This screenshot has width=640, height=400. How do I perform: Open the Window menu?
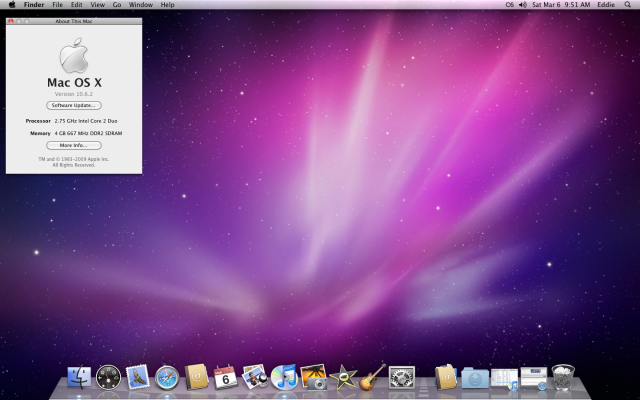click(x=141, y=4)
